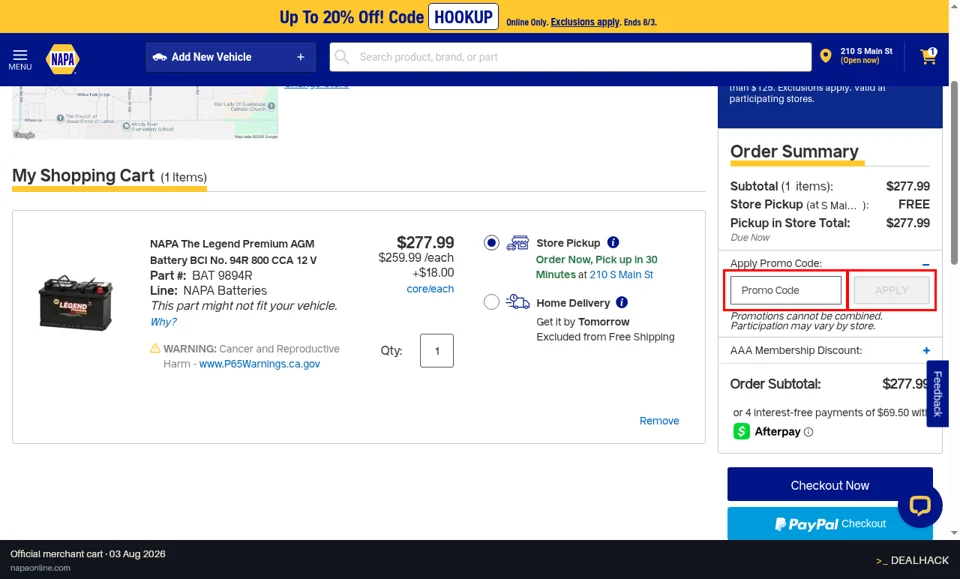Select the Home Delivery radio button
This screenshot has width=960, height=579.
click(x=491, y=302)
